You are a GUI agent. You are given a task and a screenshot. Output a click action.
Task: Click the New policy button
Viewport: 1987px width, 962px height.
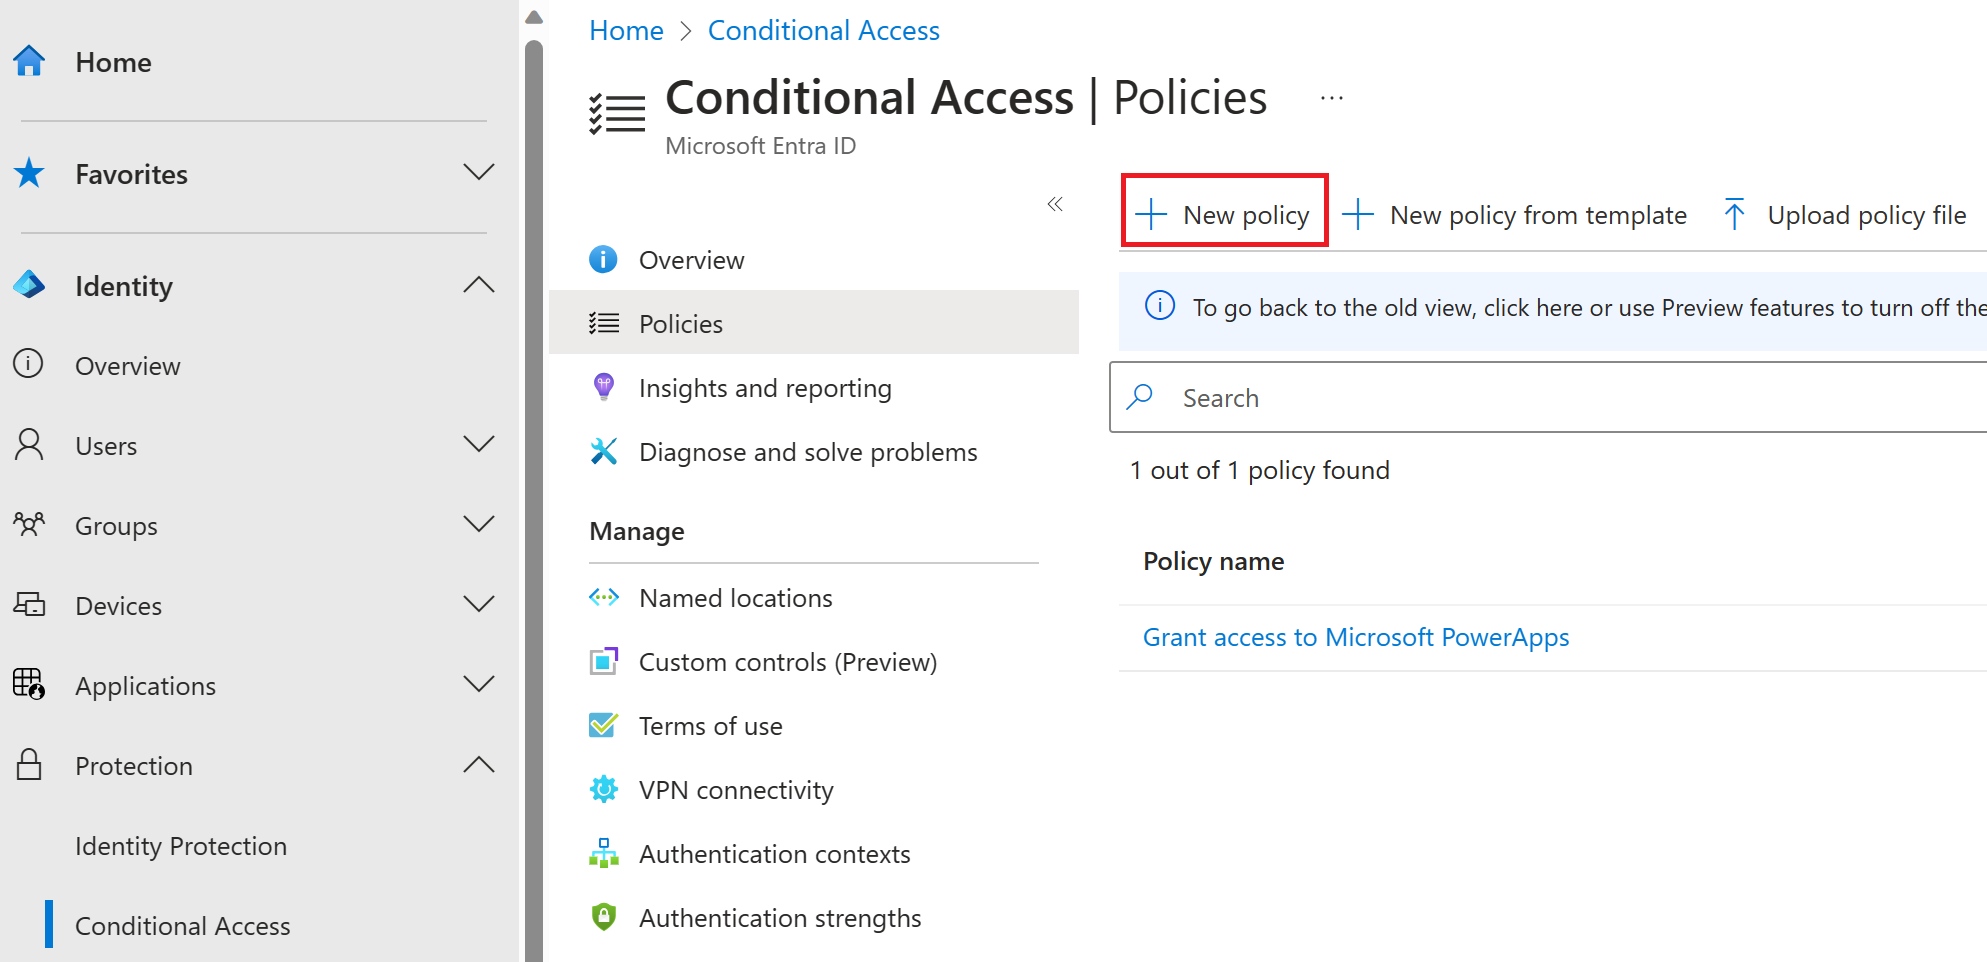(x=1224, y=214)
